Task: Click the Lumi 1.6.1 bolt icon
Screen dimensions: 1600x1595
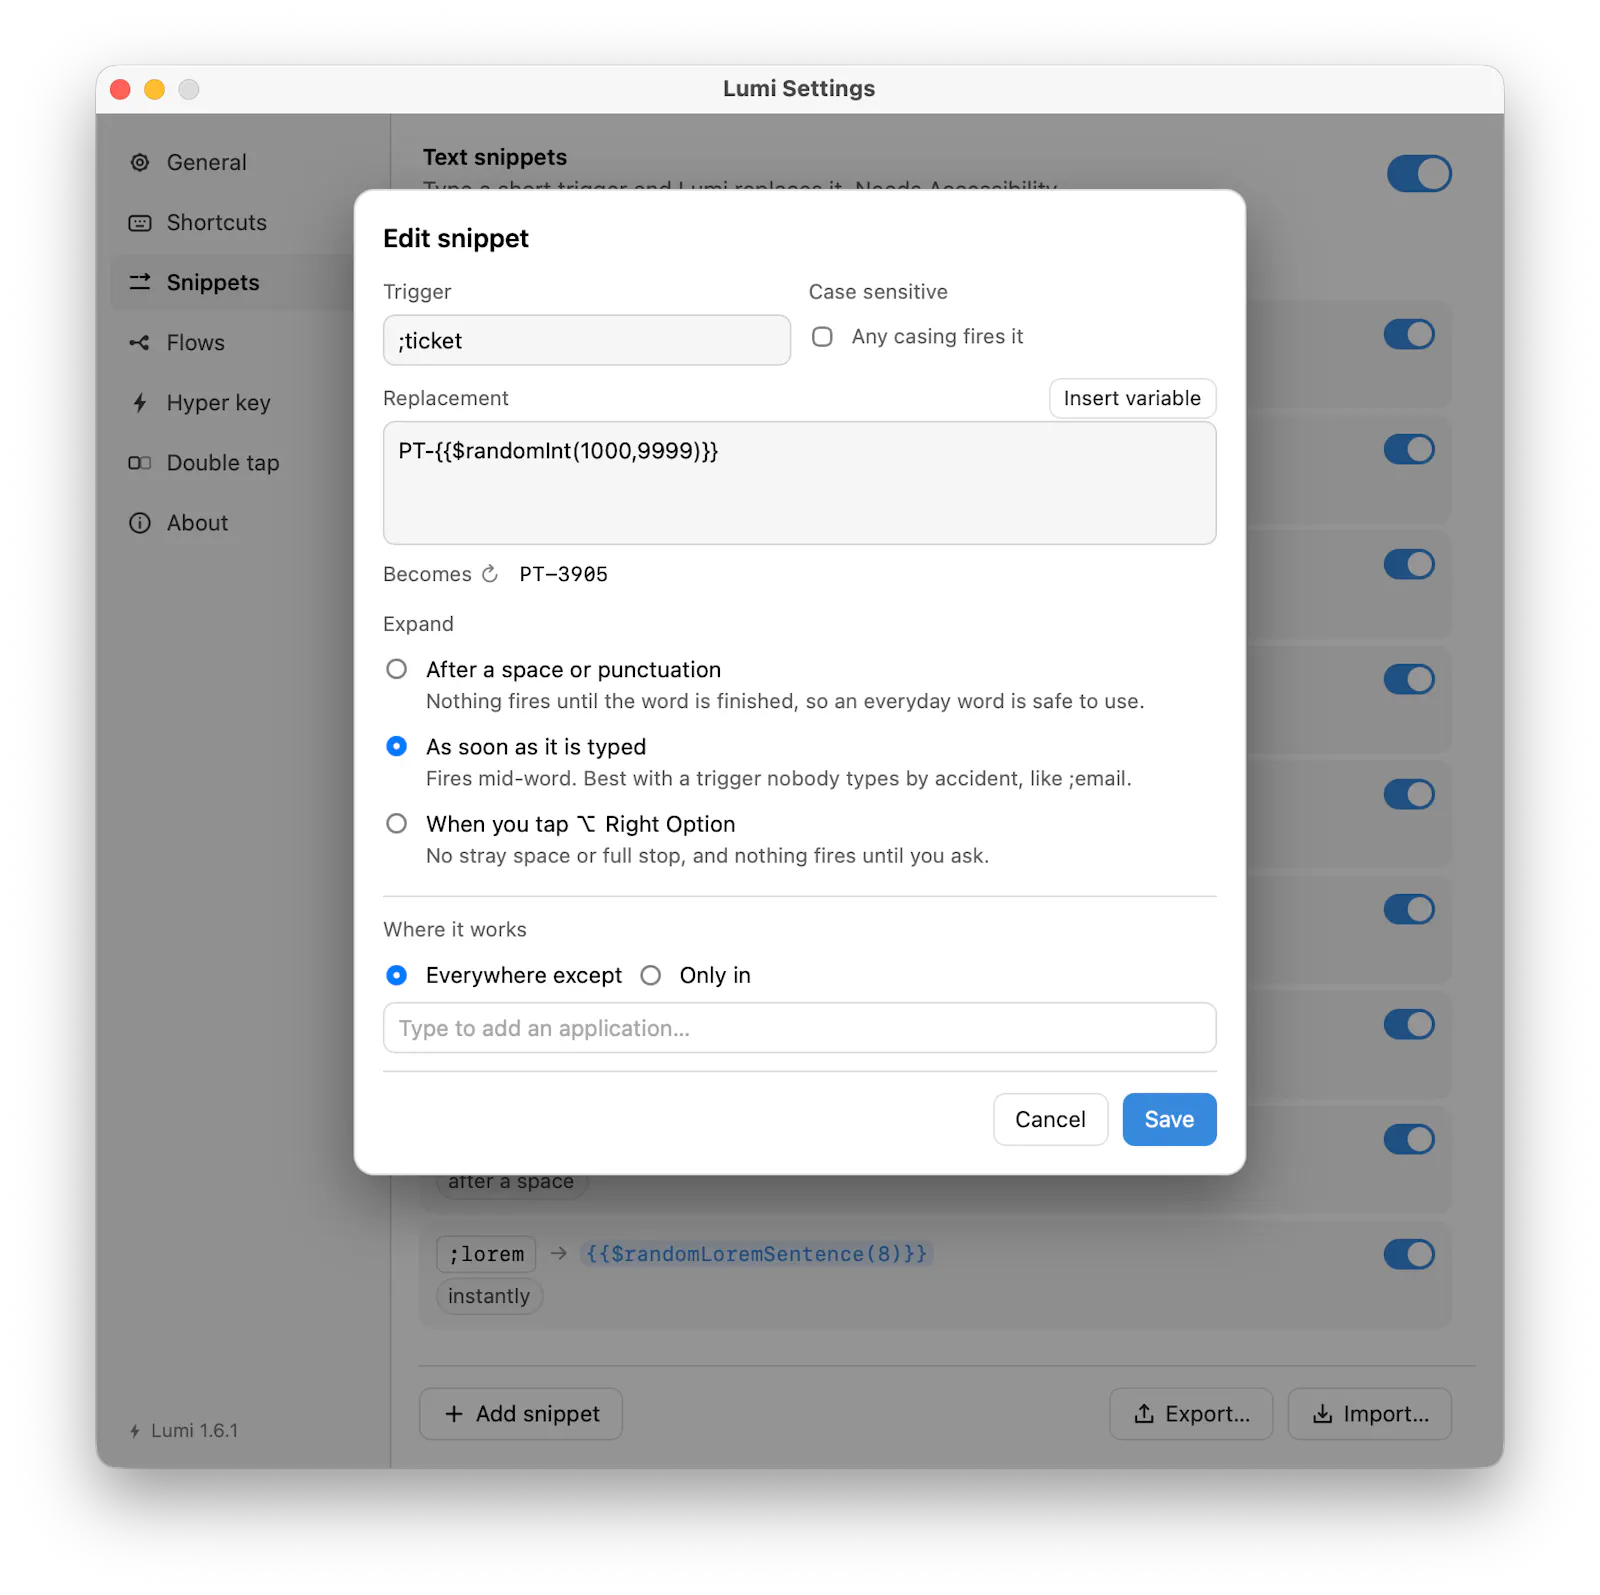Action: (135, 1430)
